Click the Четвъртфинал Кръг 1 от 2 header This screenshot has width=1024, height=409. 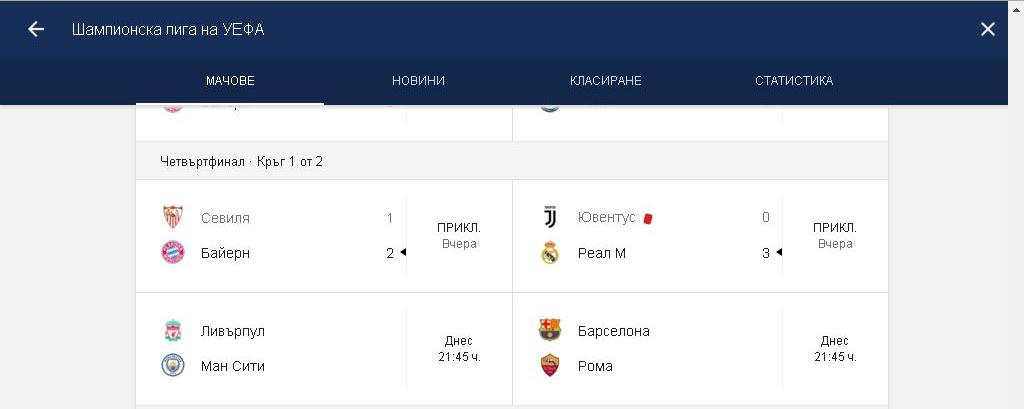tap(241, 161)
